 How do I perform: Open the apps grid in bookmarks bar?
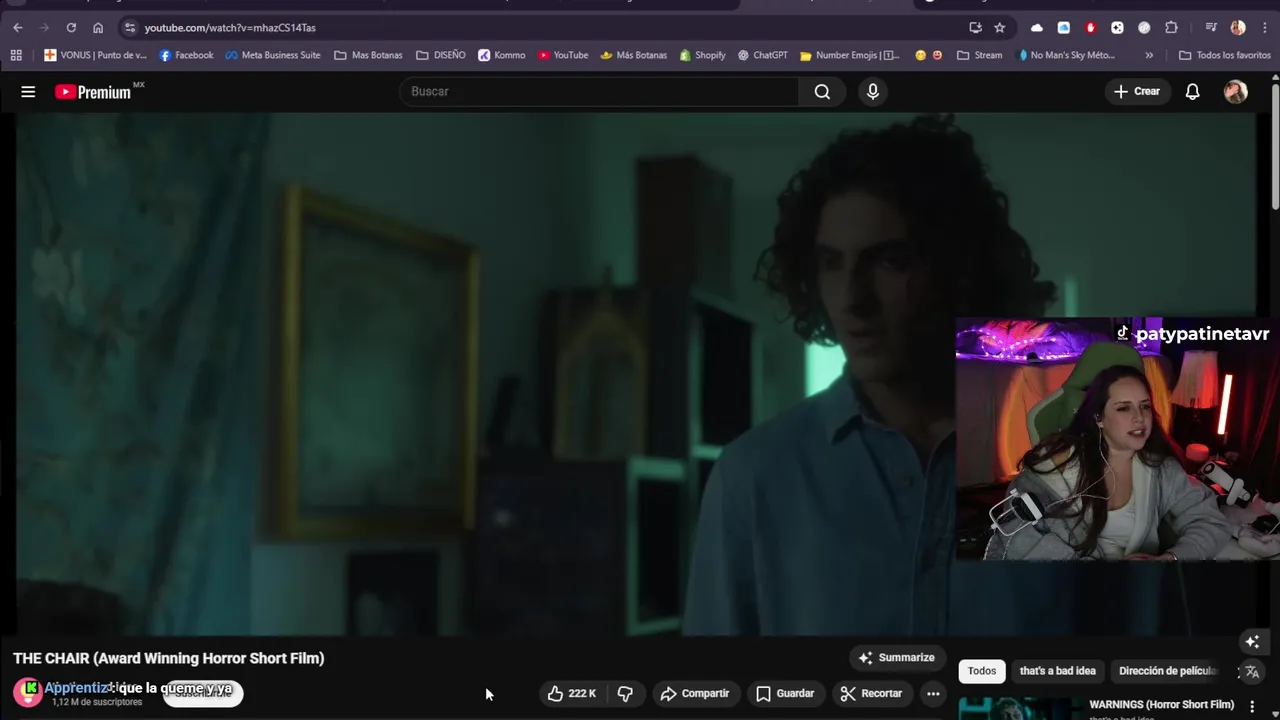click(x=16, y=55)
